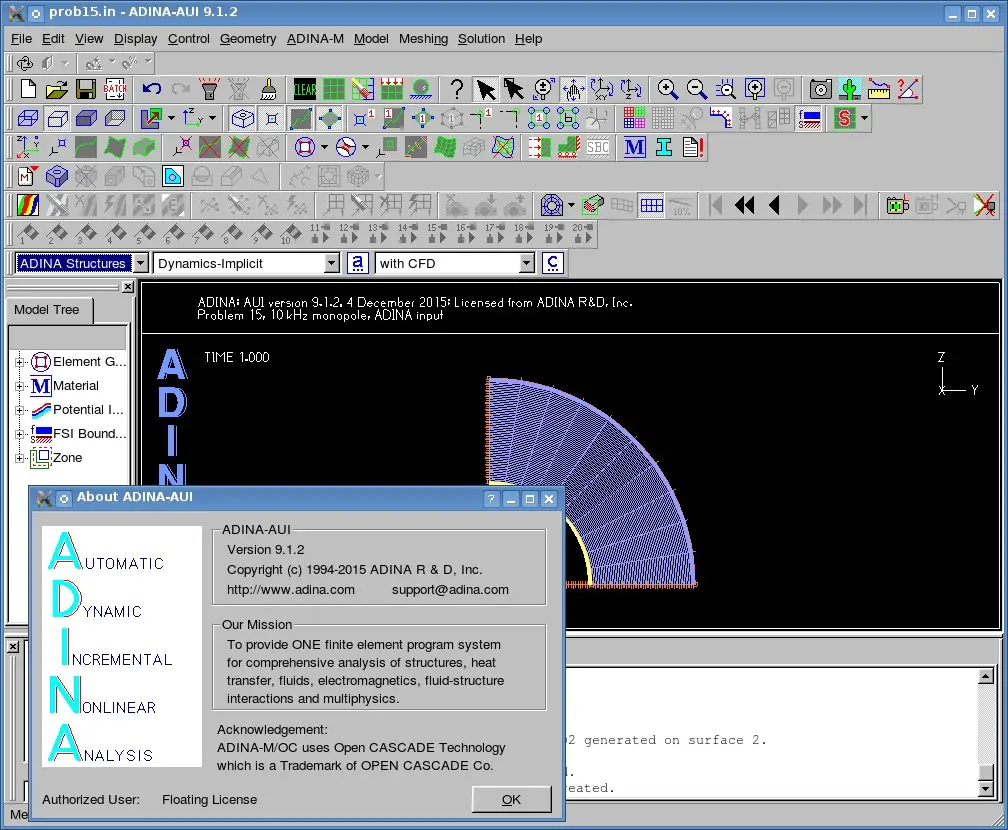Open the Dynamics-Implicit analysis type dropdown
Image resolution: width=1008 pixels, height=830 pixels.
point(332,264)
